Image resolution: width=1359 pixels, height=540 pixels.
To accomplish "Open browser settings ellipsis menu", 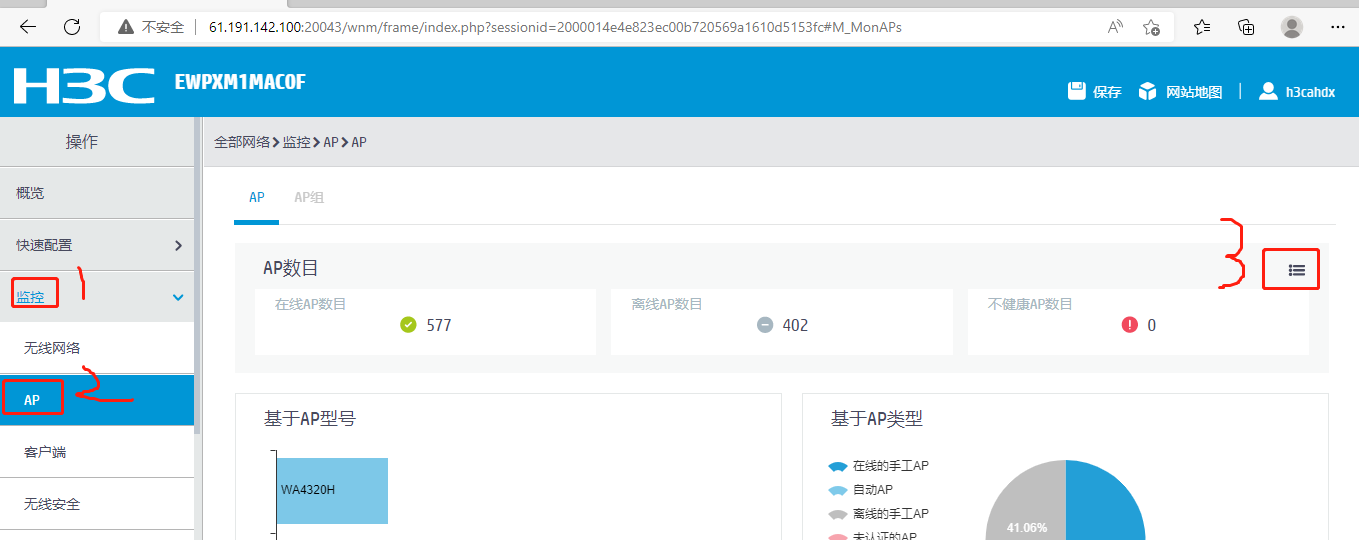I will coord(1337,27).
